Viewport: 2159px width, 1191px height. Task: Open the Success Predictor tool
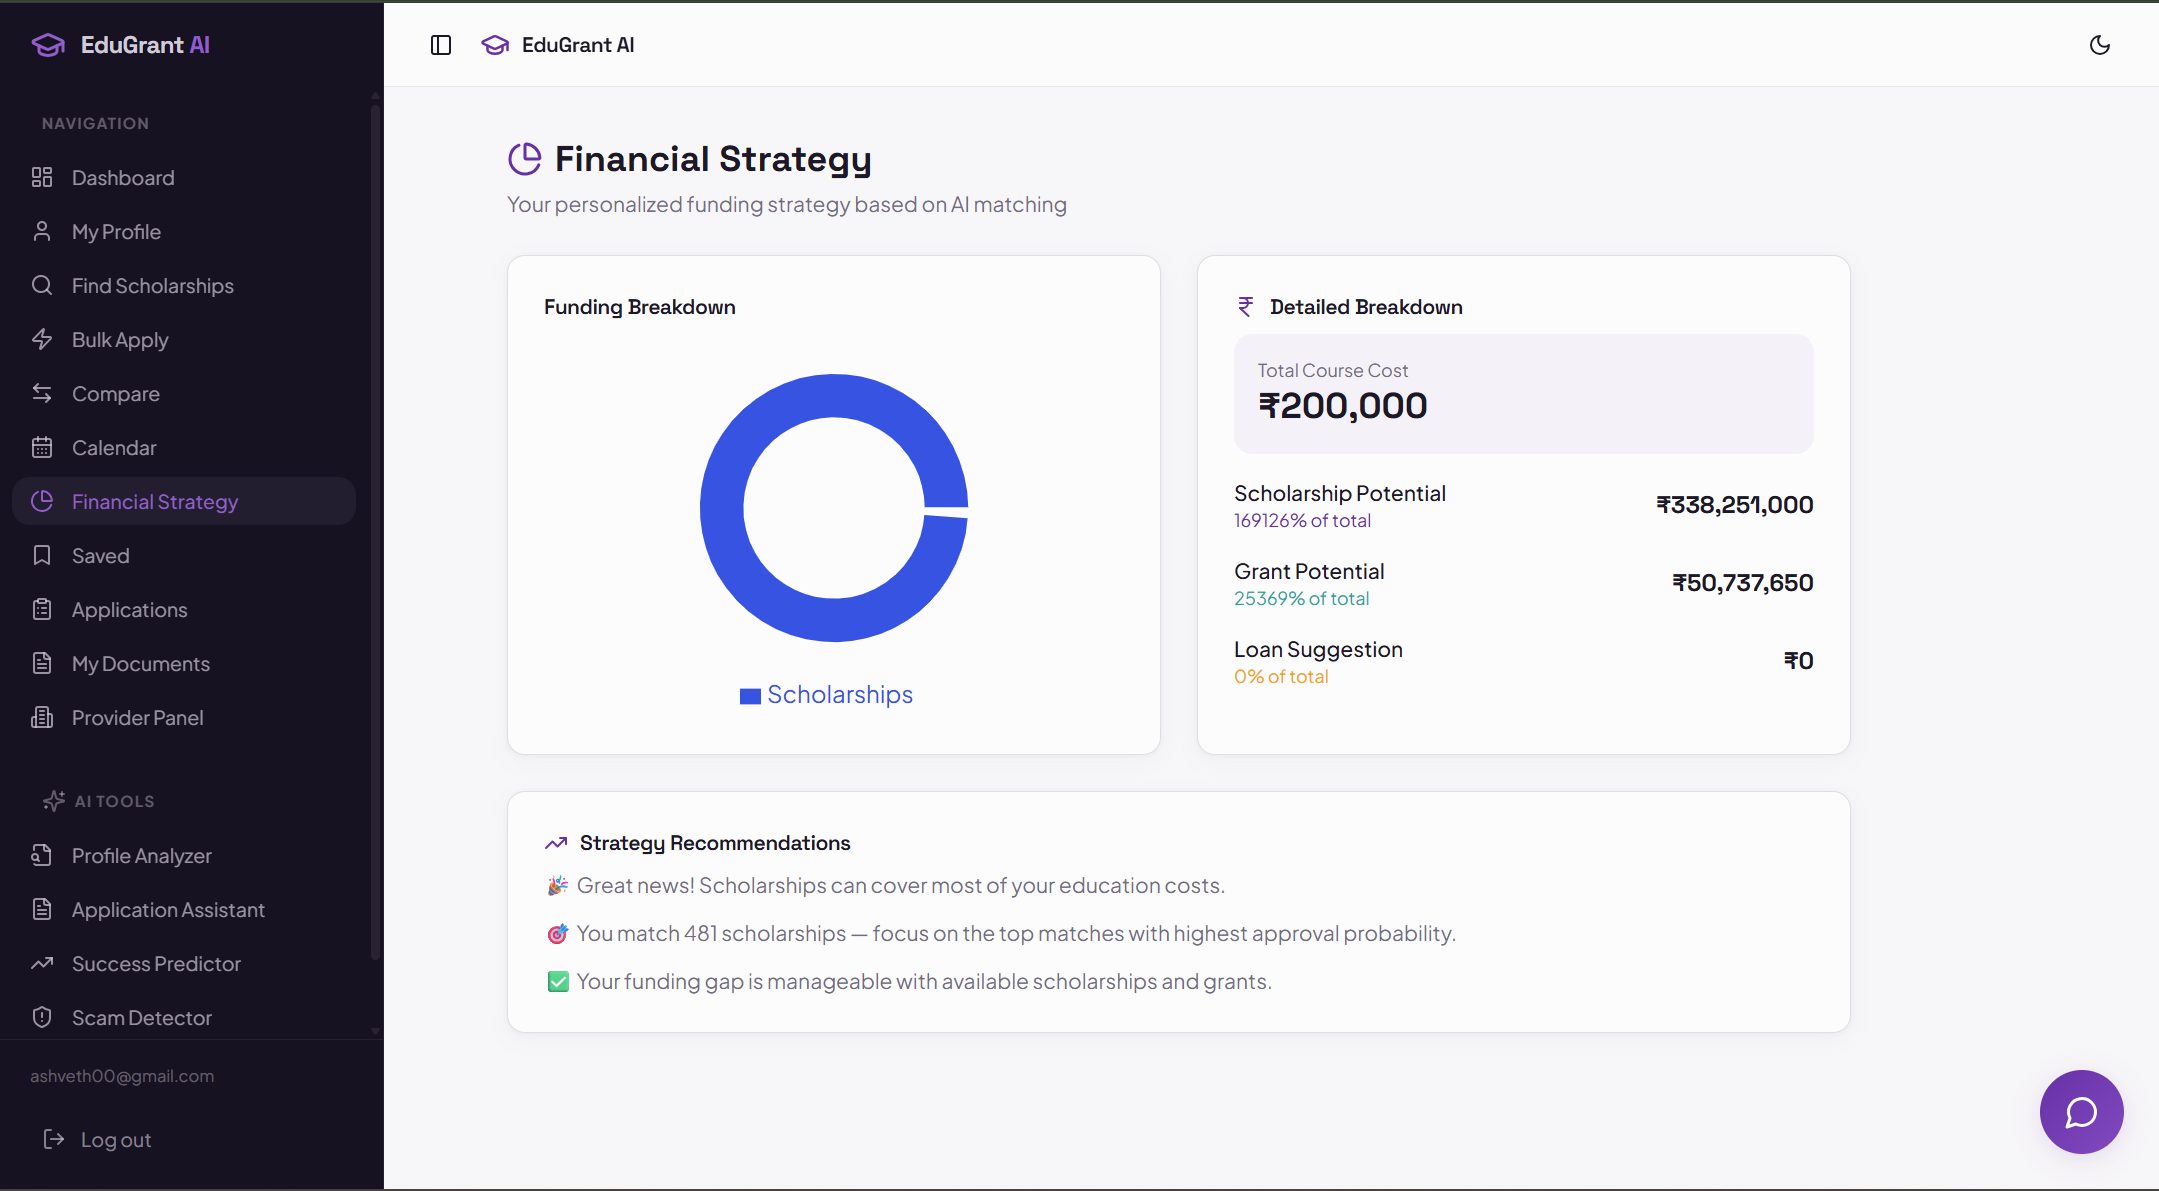pyautogui.click(x=156, y=964)
